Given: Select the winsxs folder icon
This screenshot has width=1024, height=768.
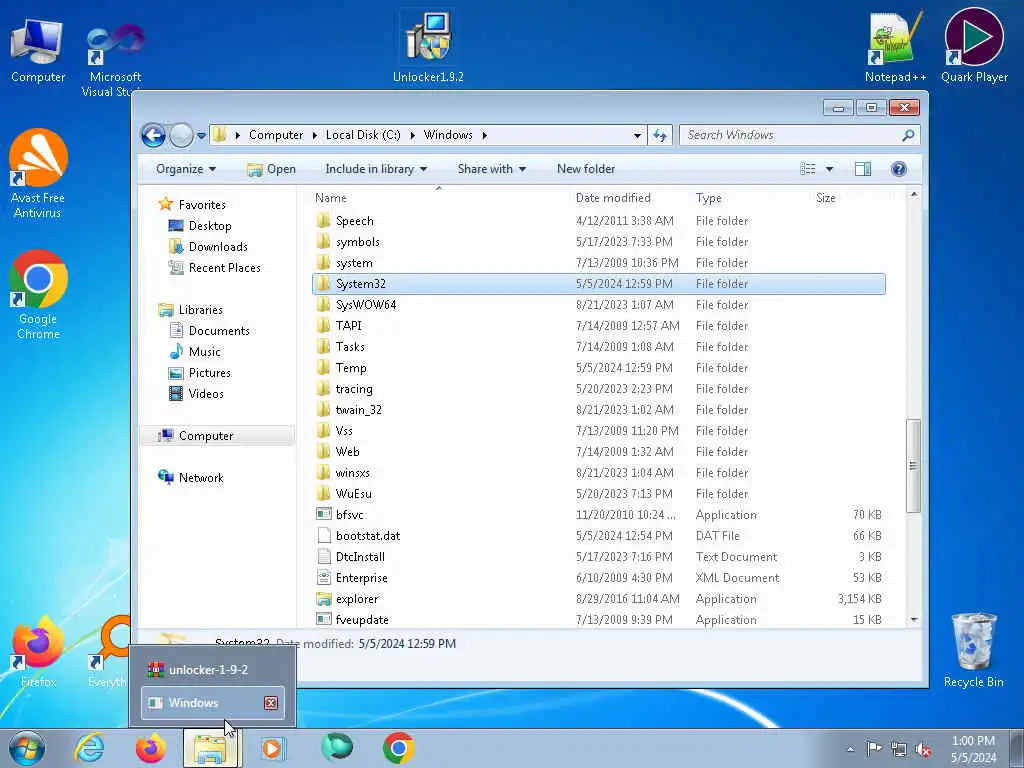Looking at the screenshot, I should click(x=323, y=472).
